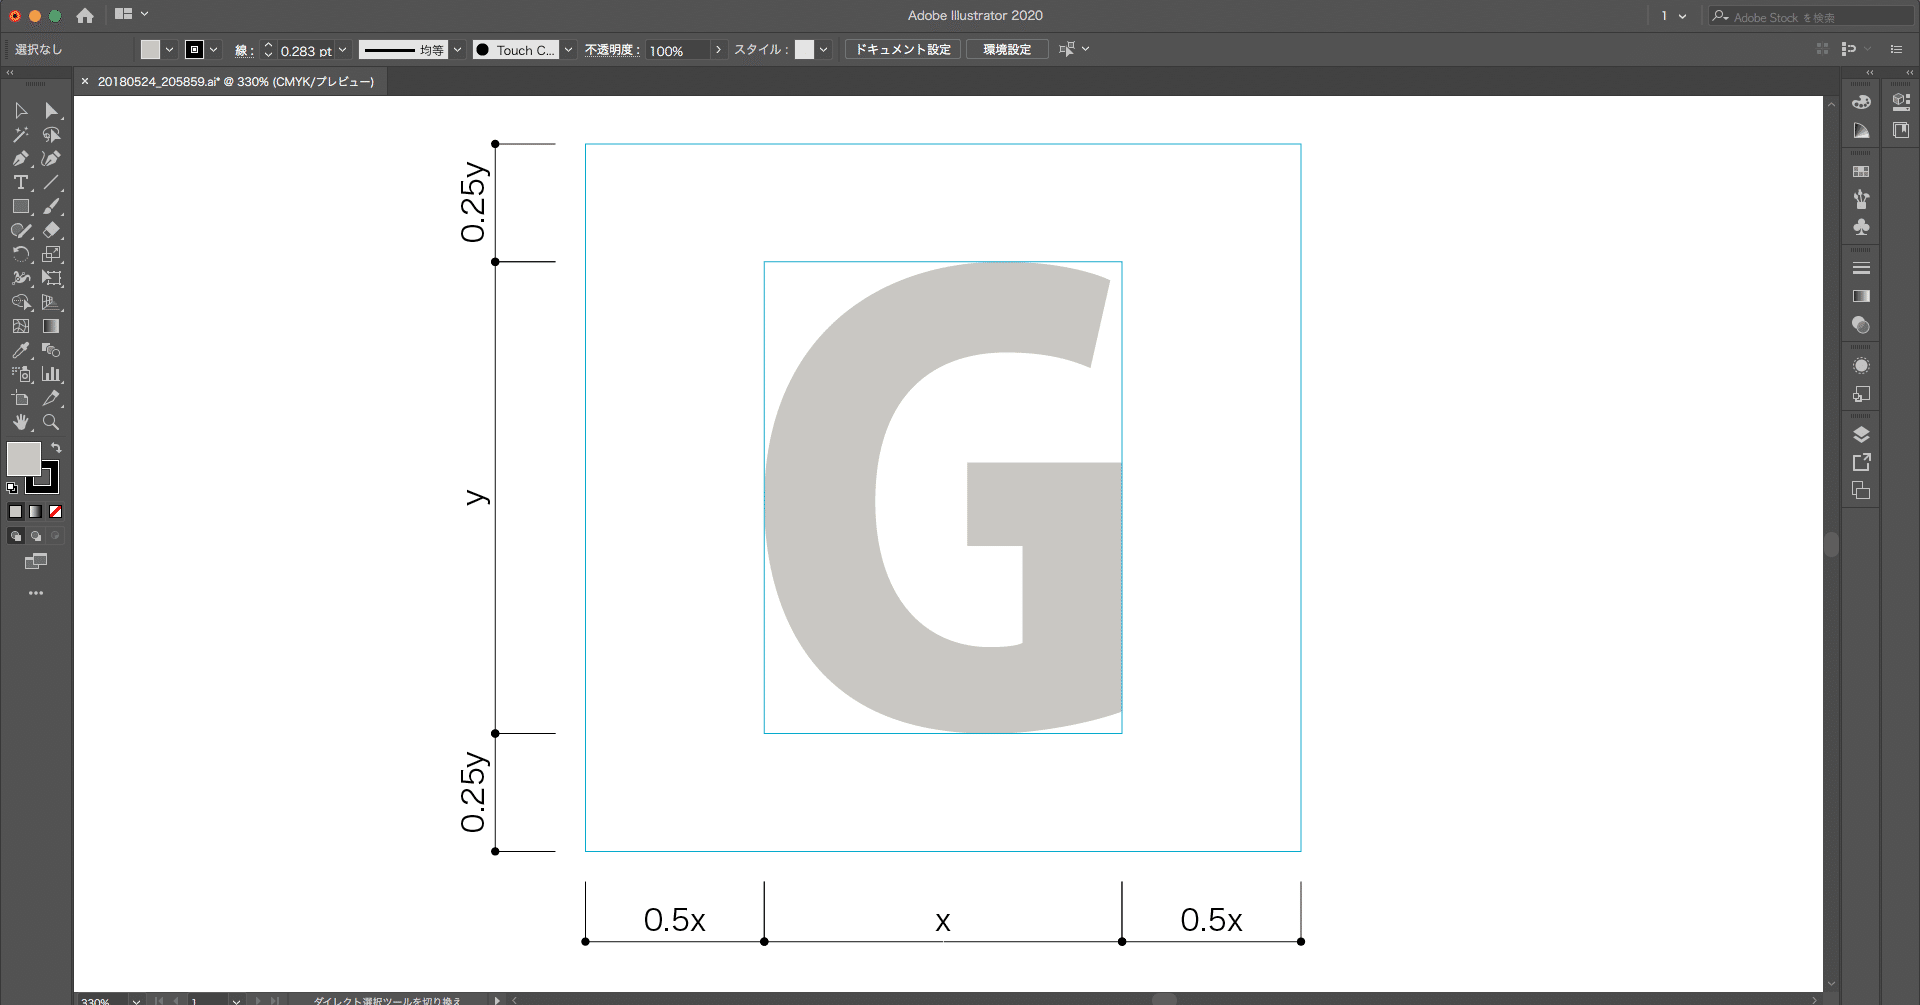
Task: Open ドキュメント設定 (Document Setup)
Action: (901, 49)
